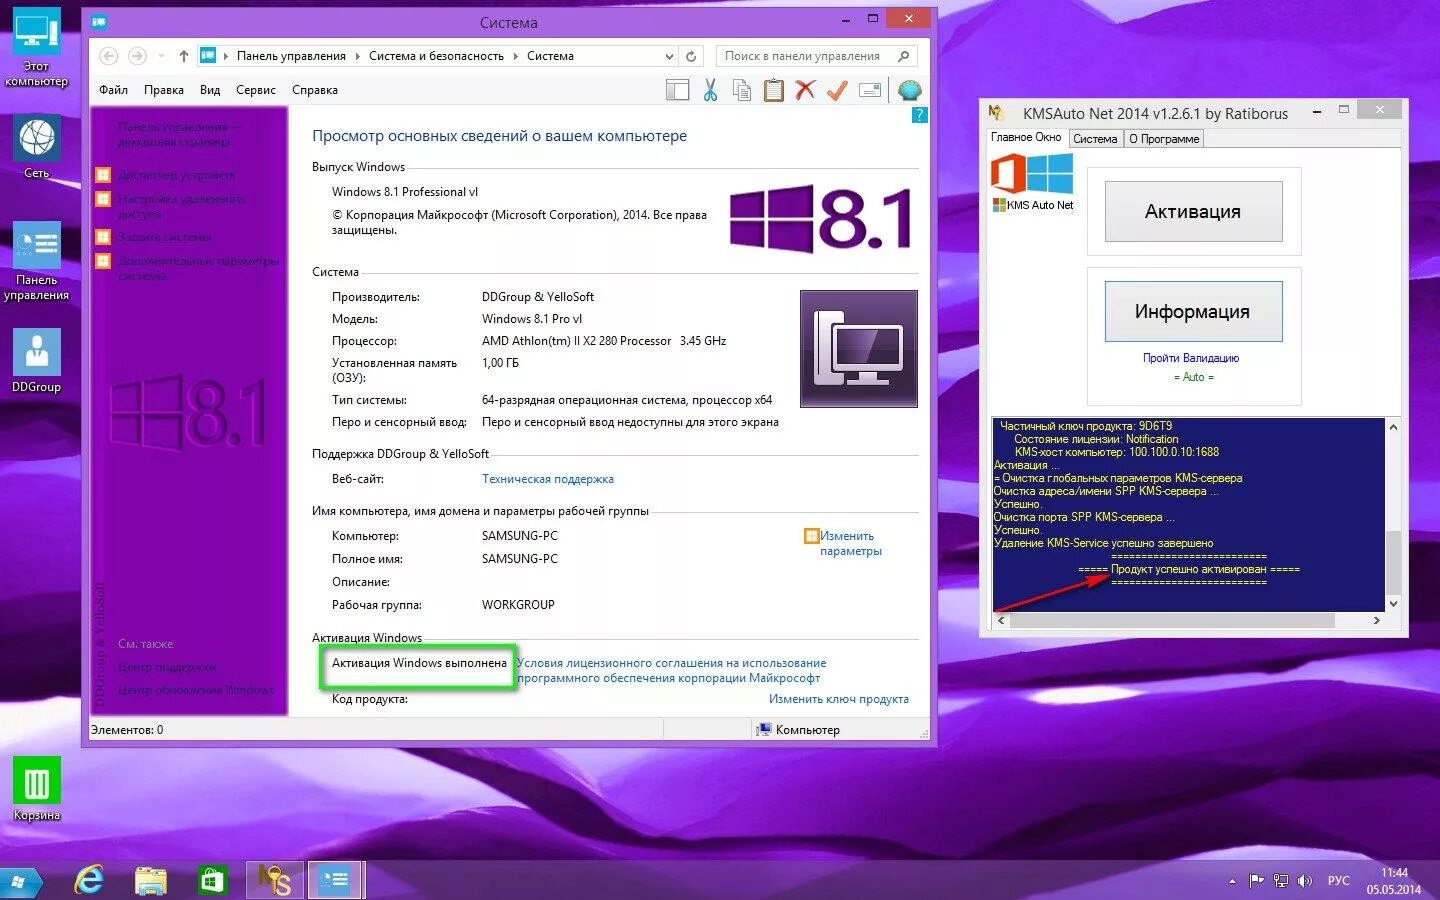This screenshot has width=1440, height=900.
Task: Open Панель управления desktop icon
Action: 36,262
